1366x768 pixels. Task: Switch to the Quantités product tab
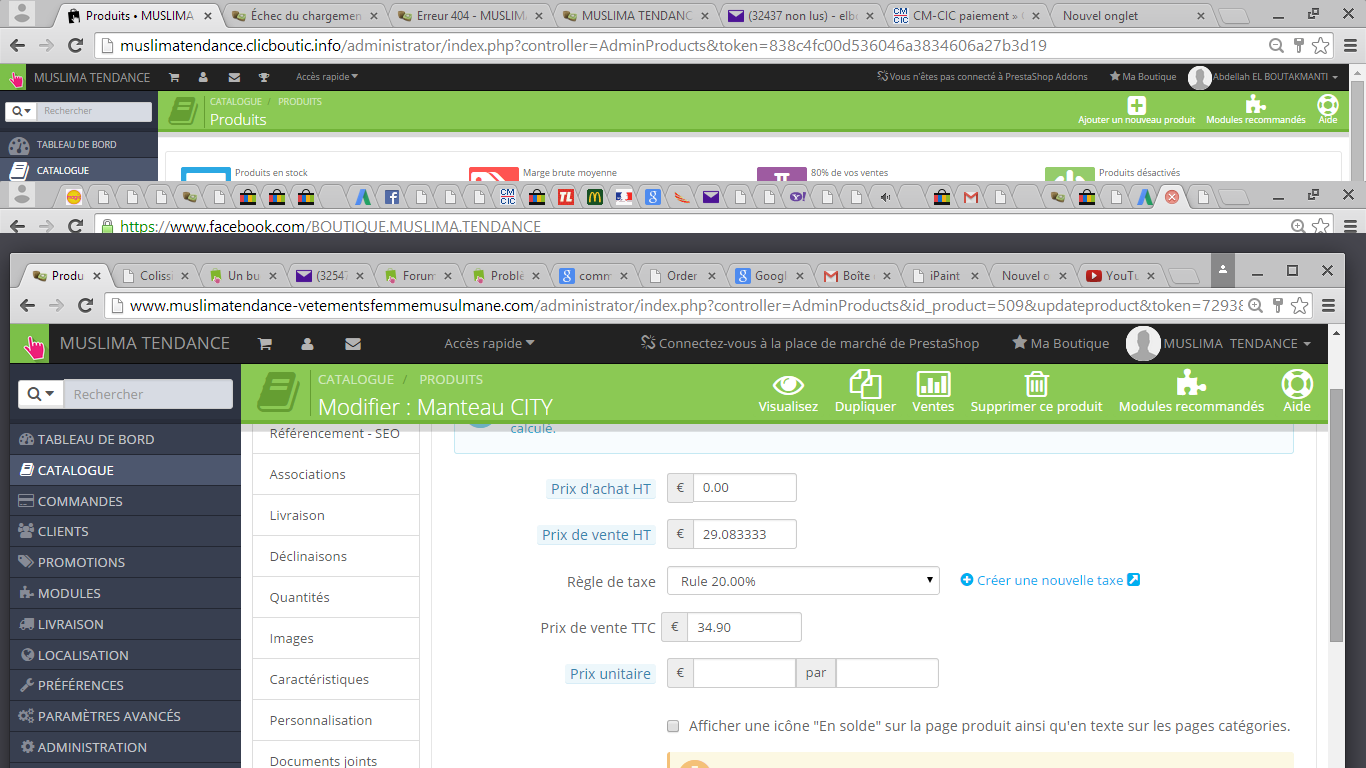click(336, 597)
